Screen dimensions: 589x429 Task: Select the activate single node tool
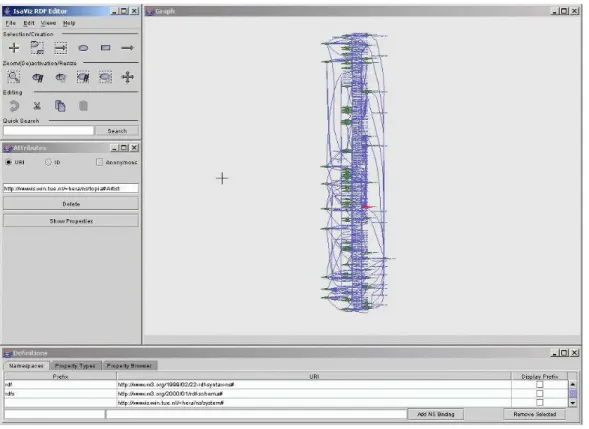60,77
